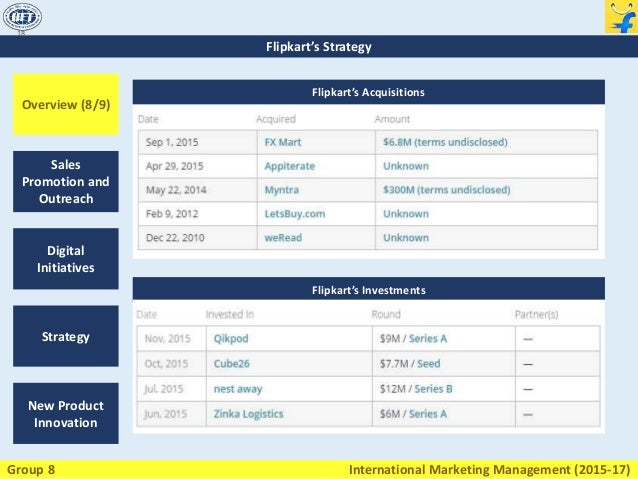Click the Flipkart's Investments header
The height and width of the screenshot is (479, 638).
[x=369, y=290]
